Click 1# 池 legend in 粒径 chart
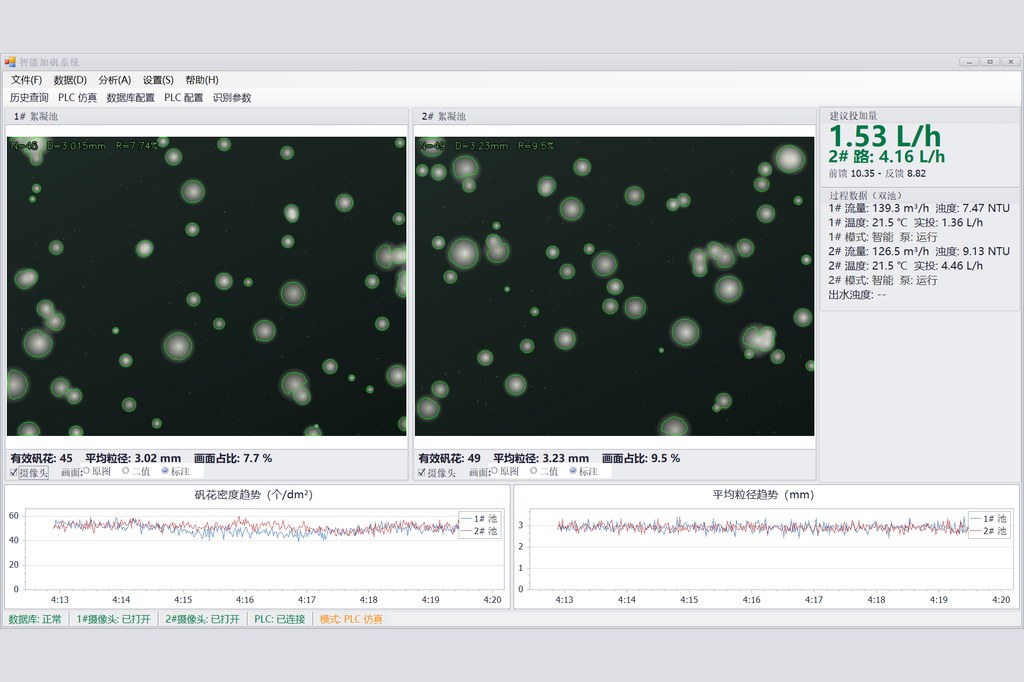The width and height of the screenshot is (1024, 682). click(989, 518)
